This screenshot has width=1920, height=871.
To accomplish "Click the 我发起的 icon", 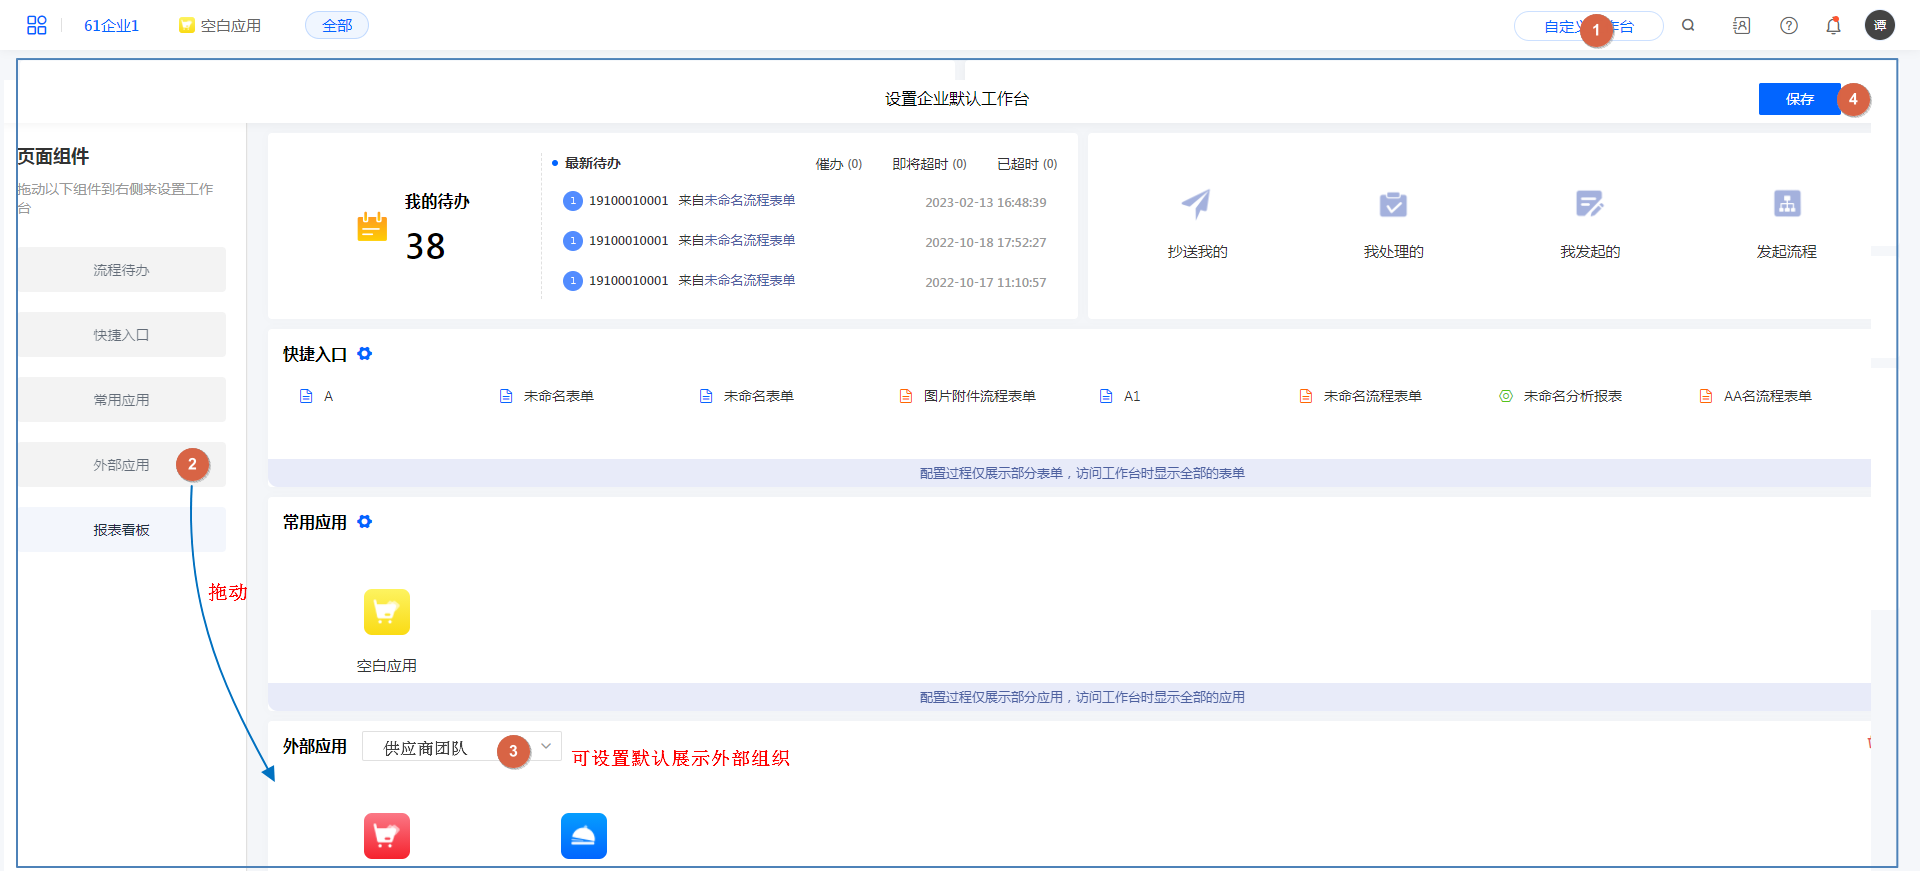I will click(x=1589, y=204).
